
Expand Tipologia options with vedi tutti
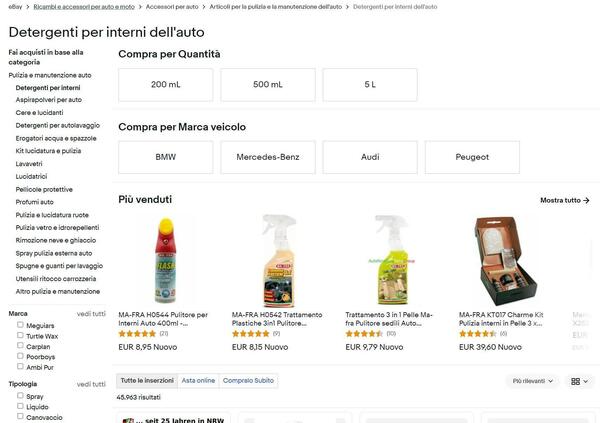(91, 384)
